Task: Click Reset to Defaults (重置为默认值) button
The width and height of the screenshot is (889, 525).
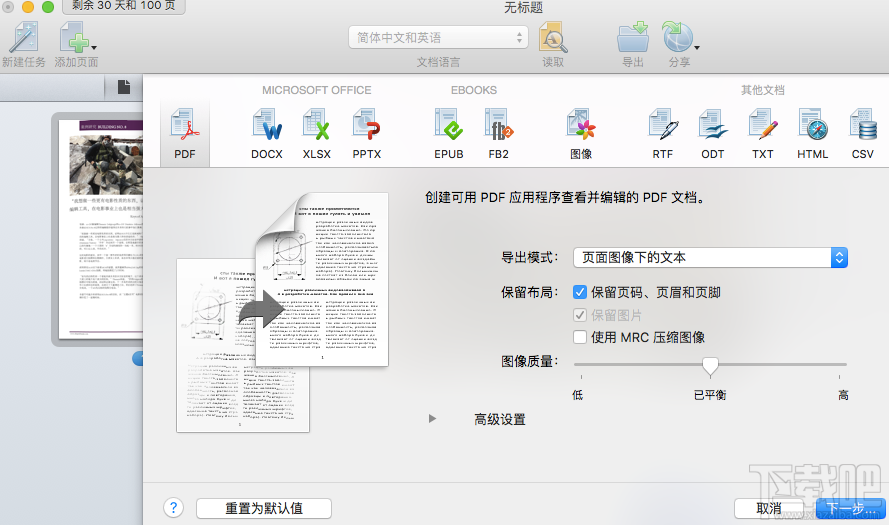Action: click(264, 508)
